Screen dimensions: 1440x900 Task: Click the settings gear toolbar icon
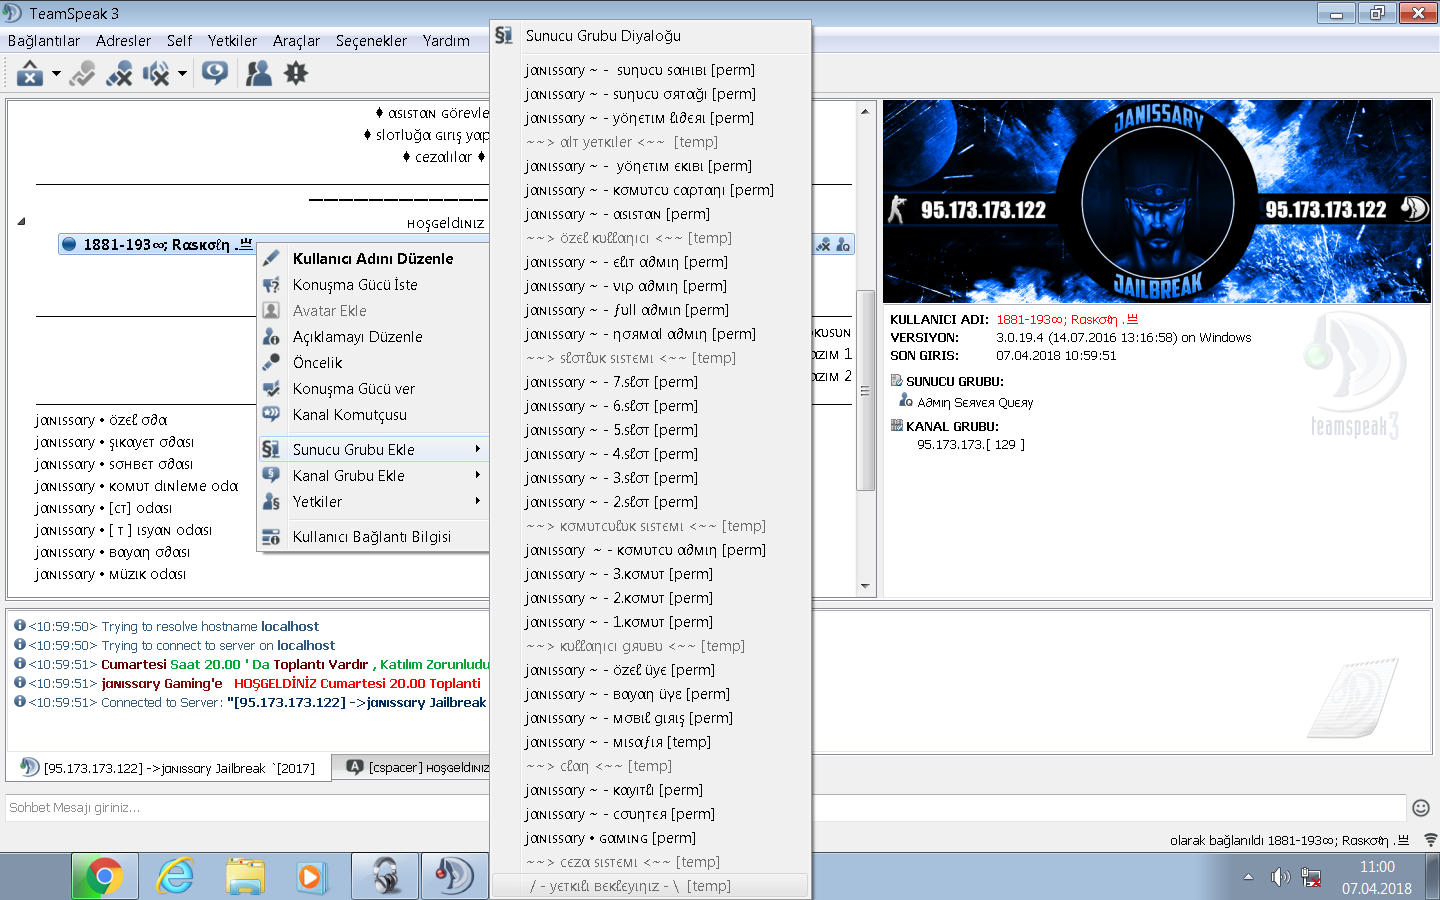(x=296, y=73)
